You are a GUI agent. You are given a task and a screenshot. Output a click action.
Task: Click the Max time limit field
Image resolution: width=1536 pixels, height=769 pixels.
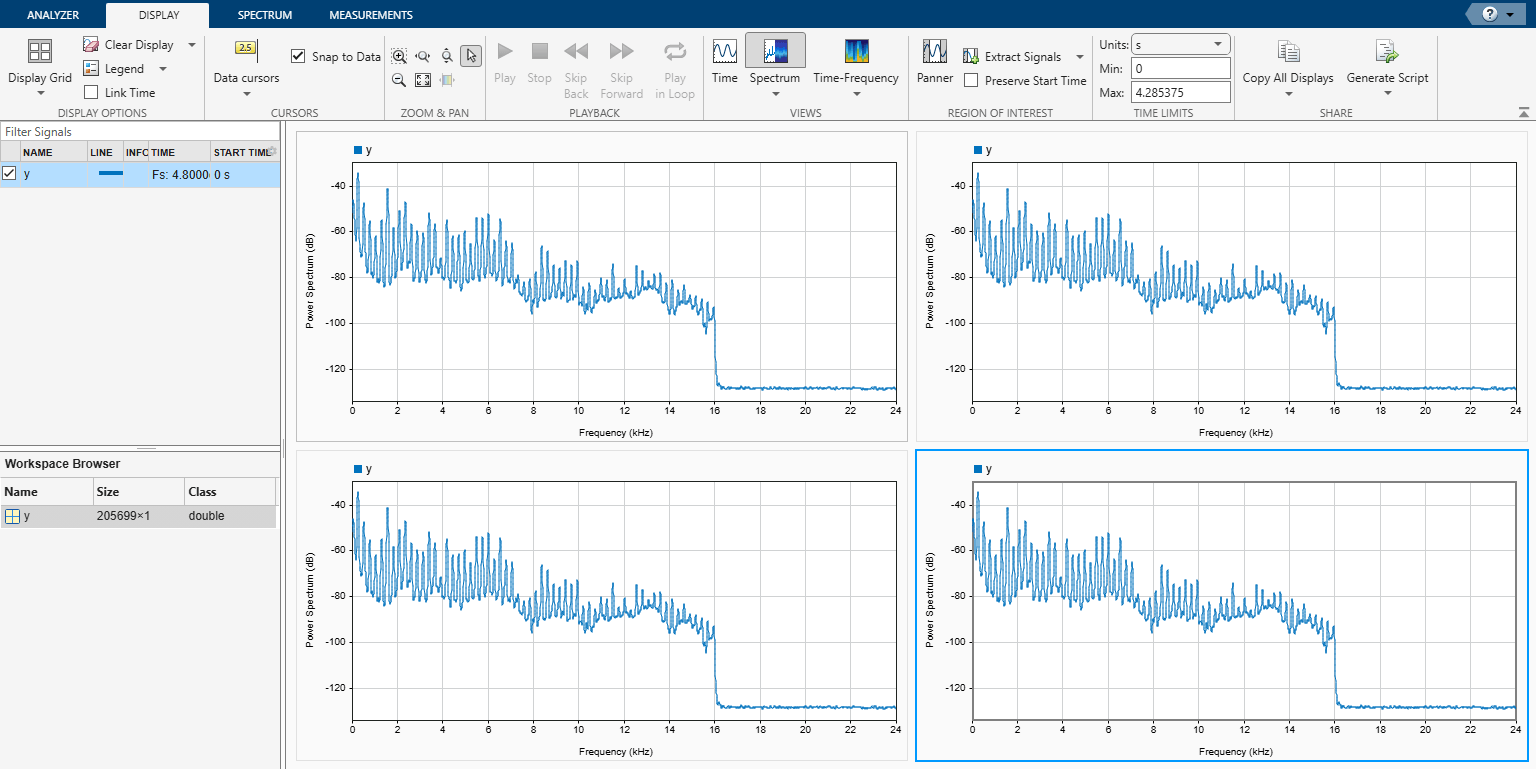[1180, 92]
